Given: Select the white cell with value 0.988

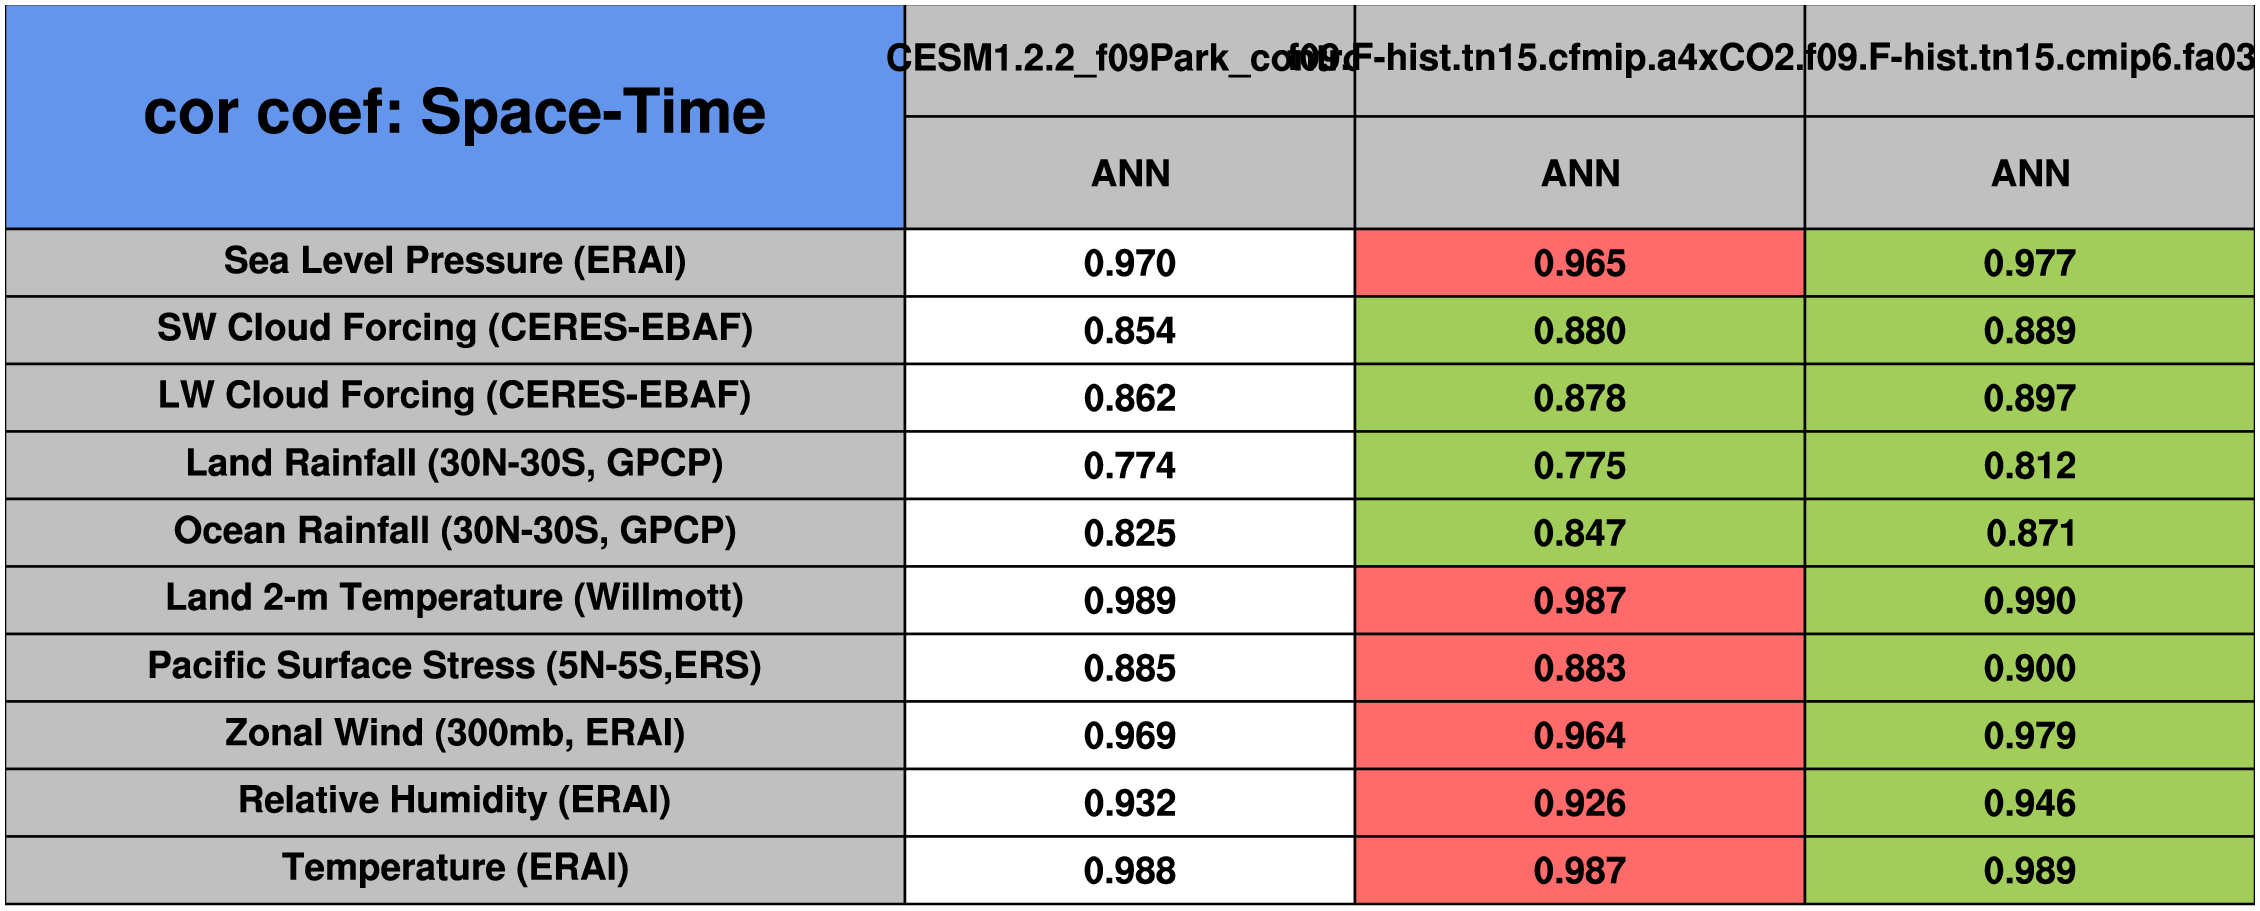Looking at the screenshot, I should (1129, 870).
